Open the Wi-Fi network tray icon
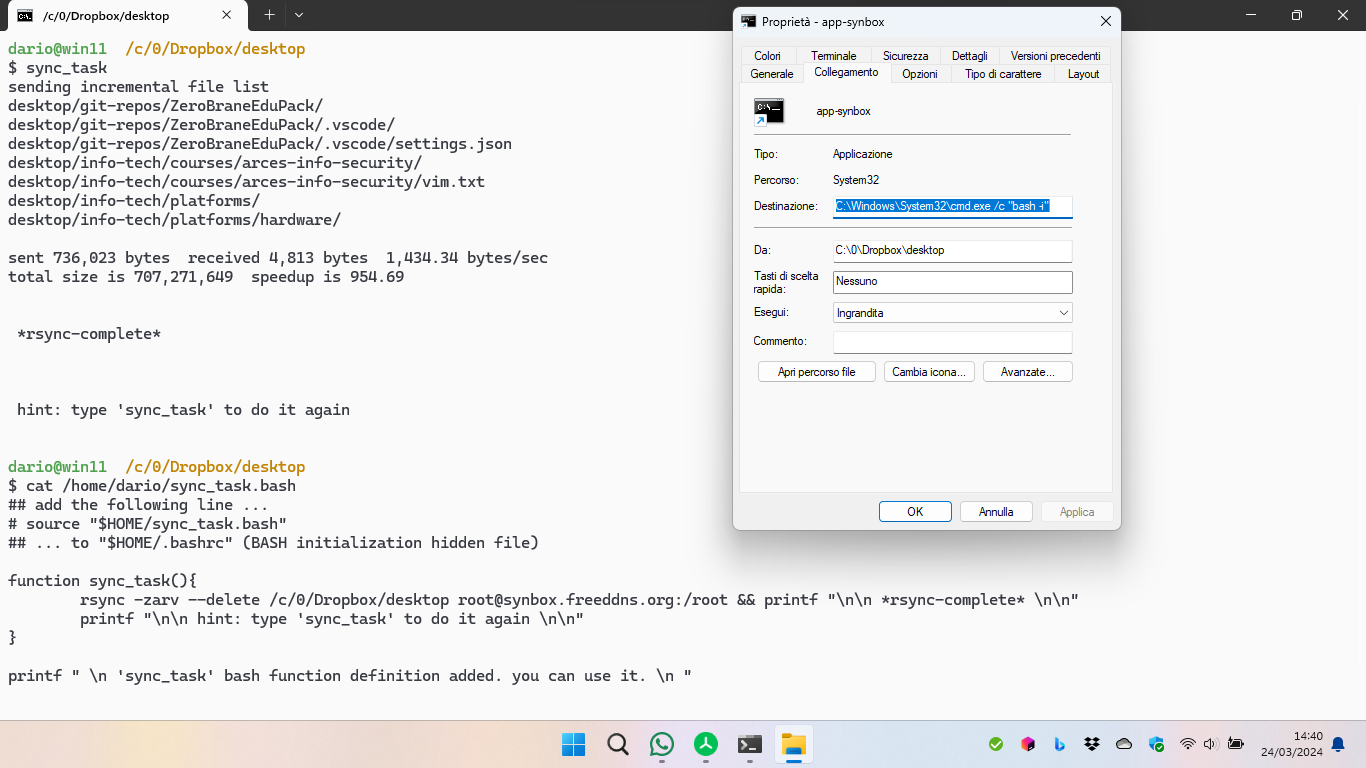Image resolution: width=1366 pixels, height=768 pixels. point(1188,744)
